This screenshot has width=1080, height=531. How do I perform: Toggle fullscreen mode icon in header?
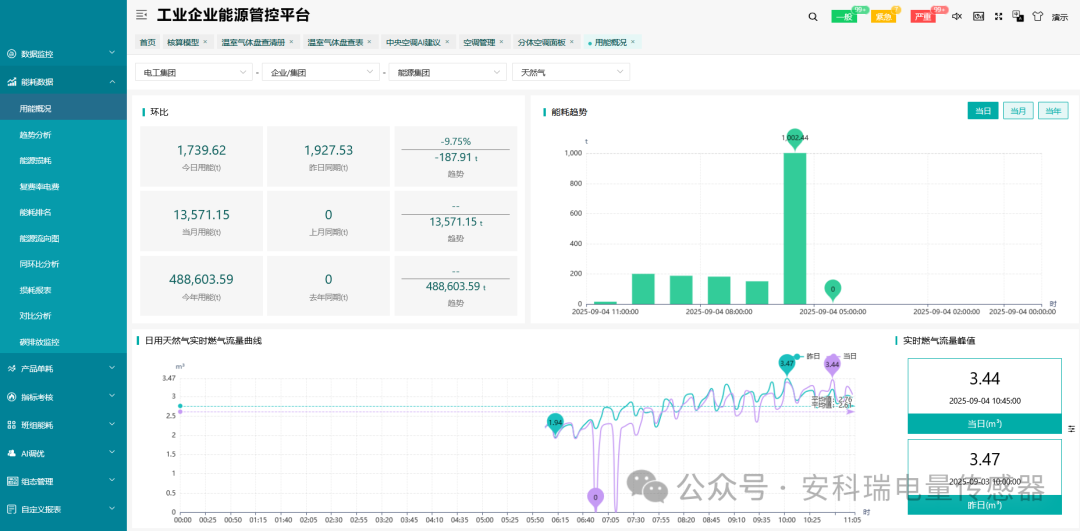[998, 17]
